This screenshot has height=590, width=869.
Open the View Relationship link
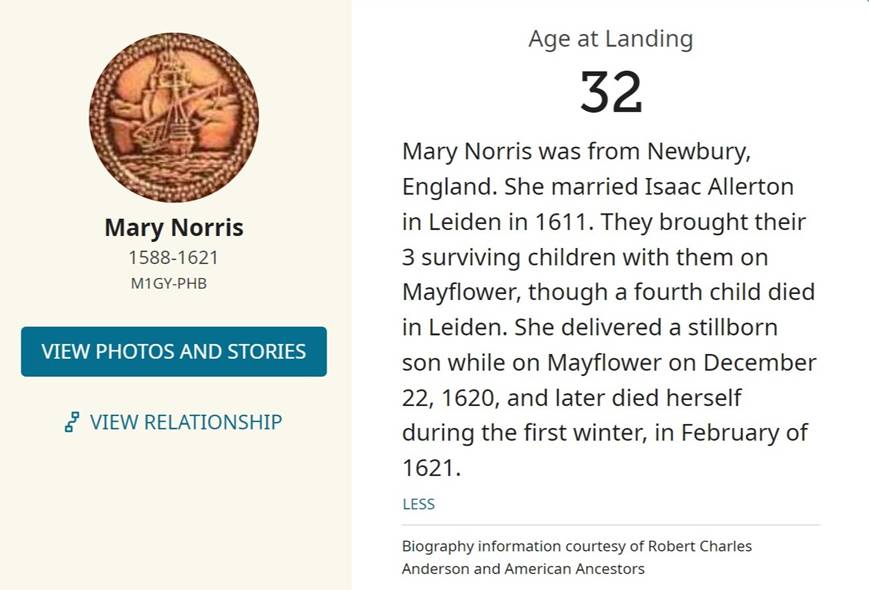coord(185,422)
